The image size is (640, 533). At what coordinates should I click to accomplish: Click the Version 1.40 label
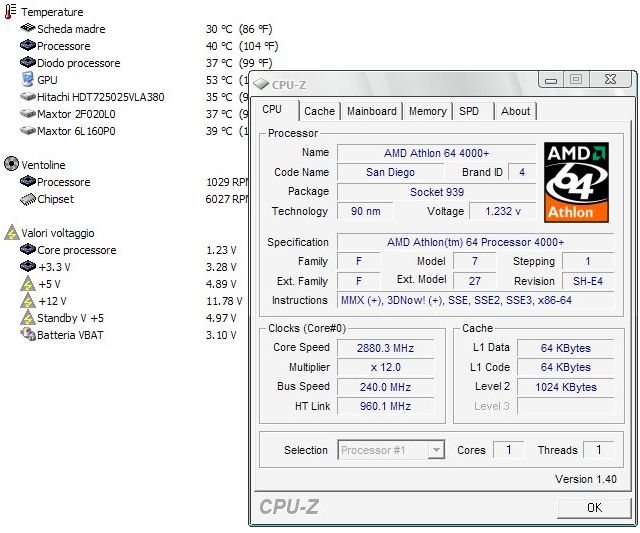coord(586,479)
